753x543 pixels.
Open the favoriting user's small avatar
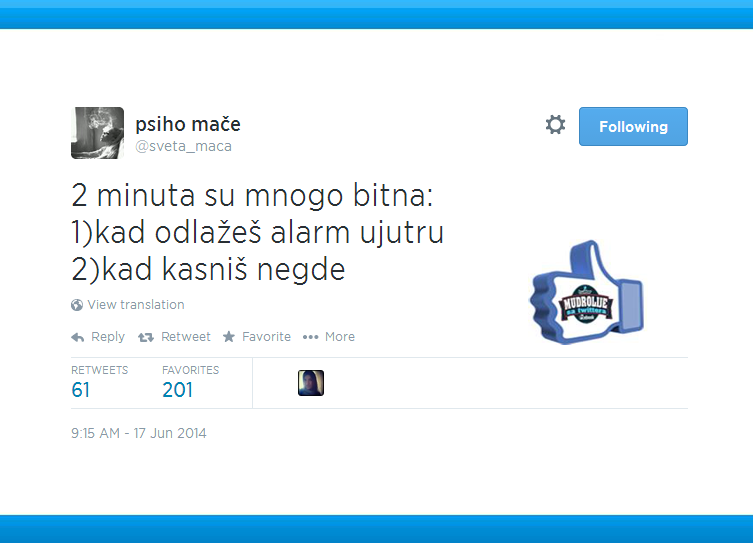(311, 383)
